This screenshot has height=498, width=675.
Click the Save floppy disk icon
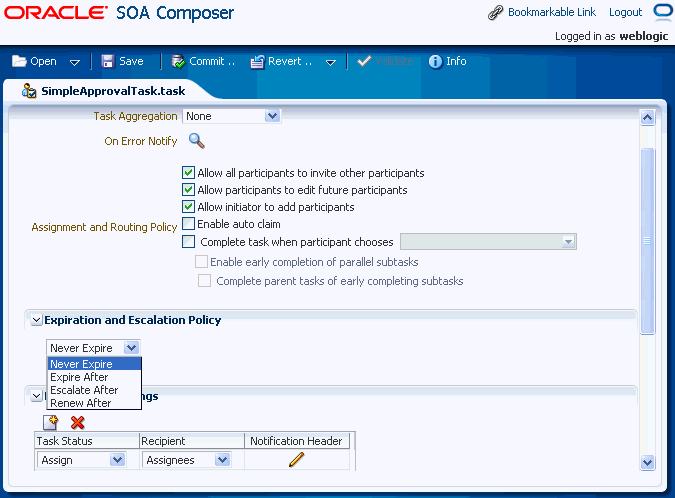107,61
